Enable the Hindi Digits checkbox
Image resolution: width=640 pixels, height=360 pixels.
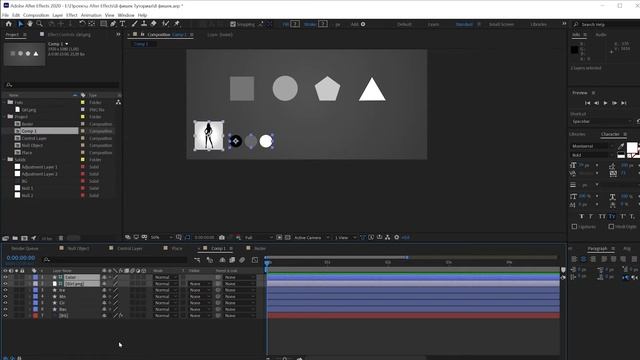[611, 227]
